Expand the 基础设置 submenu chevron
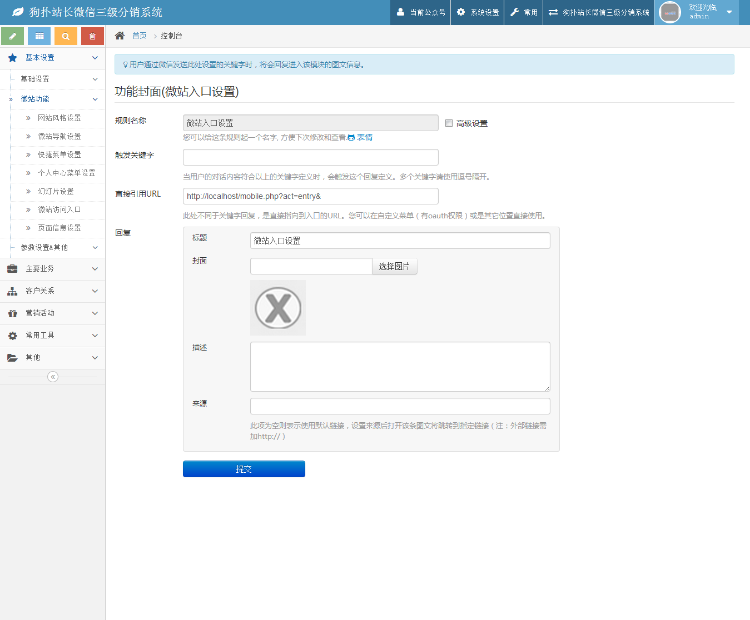The image size is (750, 620). (x=95, y=79)
